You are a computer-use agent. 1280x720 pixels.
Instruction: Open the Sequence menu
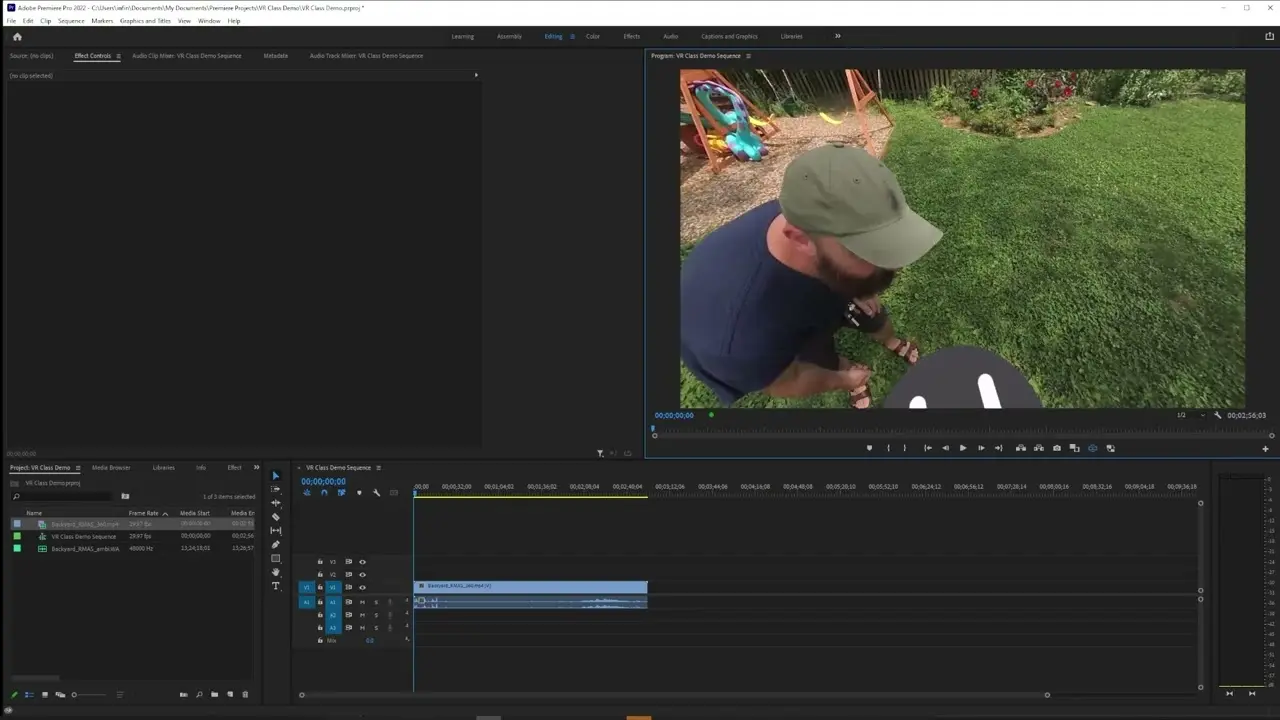tap(71, 21)
